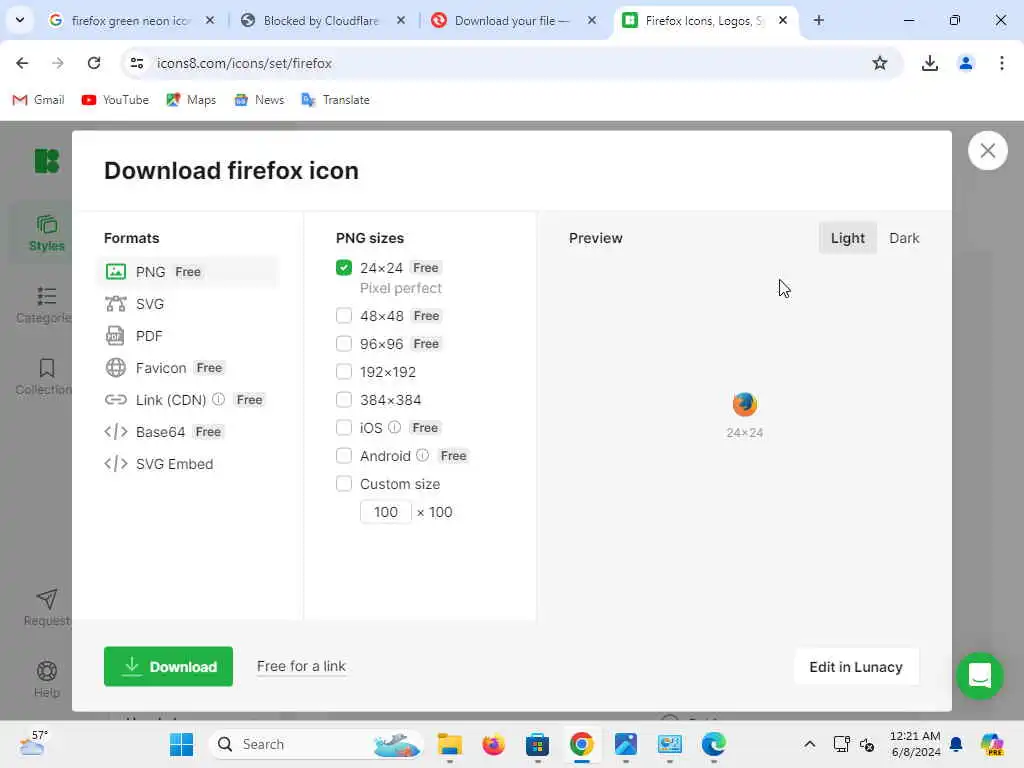The image size is (1024, 768).
Task: Choose the SVG Embed code icon
Action: [116, 464]
